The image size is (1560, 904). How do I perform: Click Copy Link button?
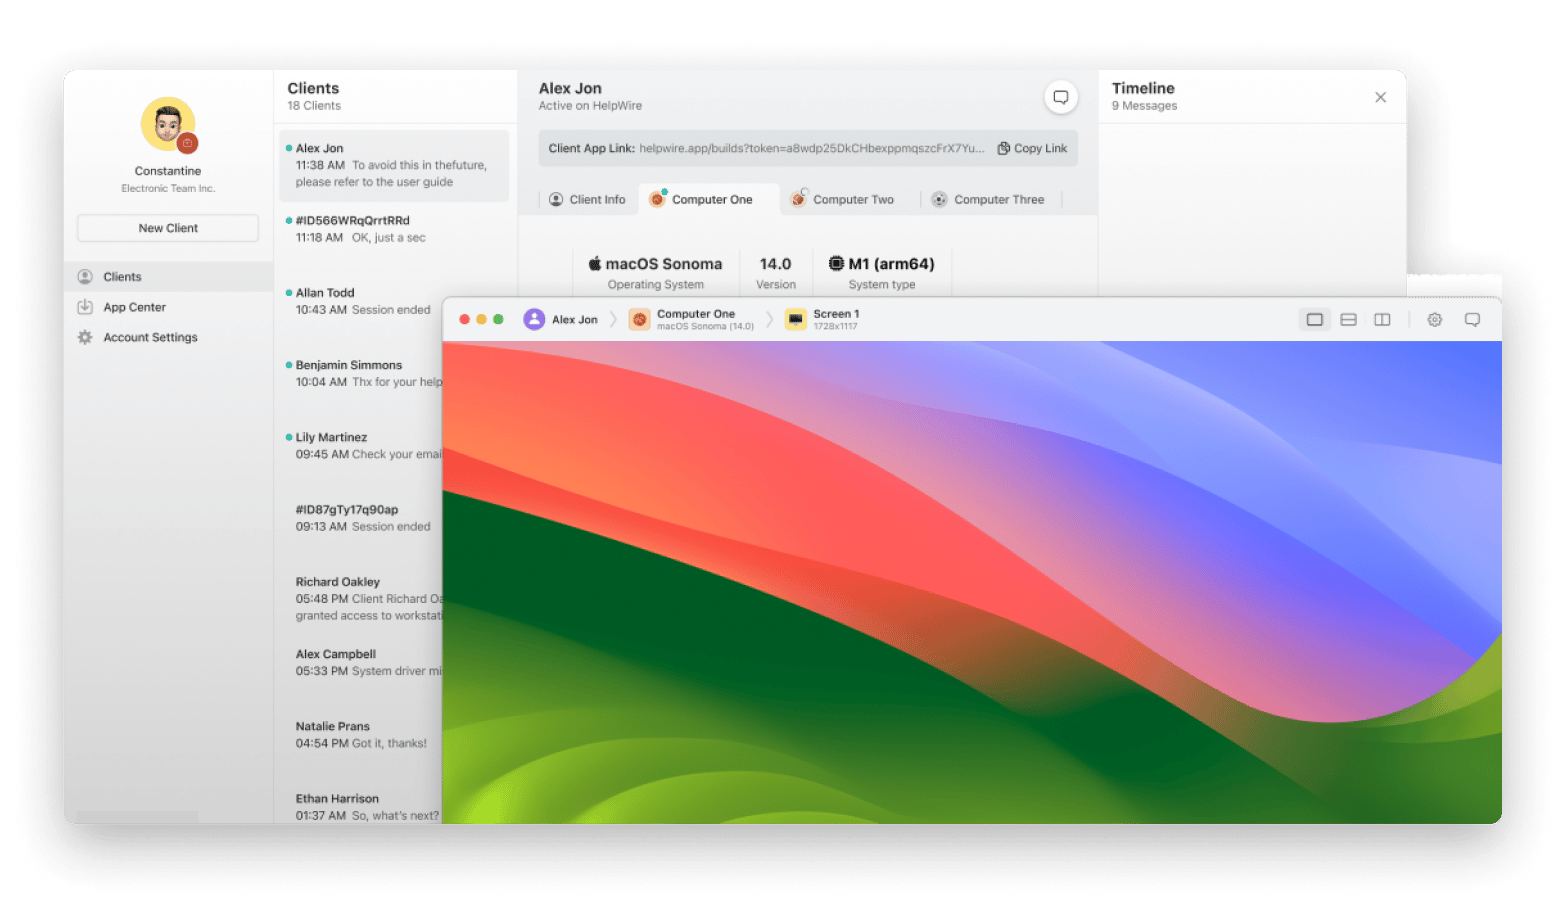(x=1032, y=148)
